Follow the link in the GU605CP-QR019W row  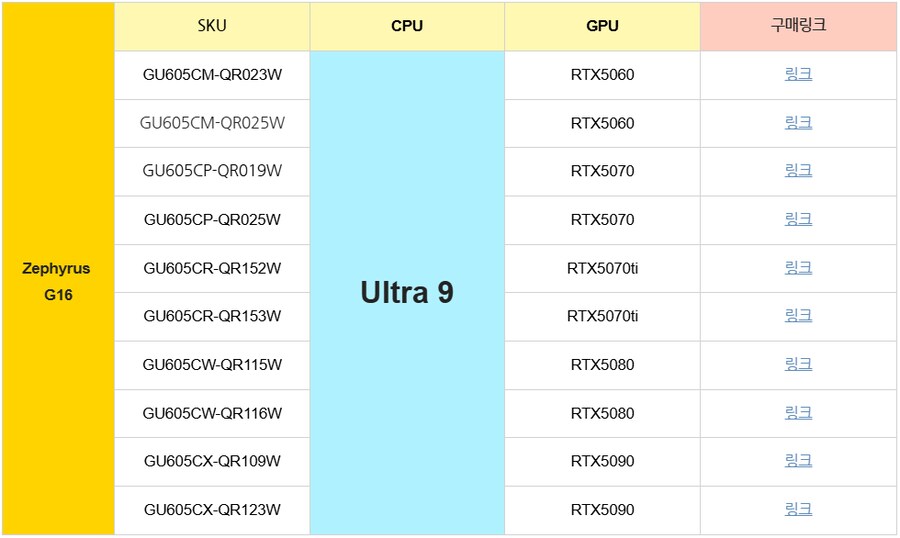[798, 170]
